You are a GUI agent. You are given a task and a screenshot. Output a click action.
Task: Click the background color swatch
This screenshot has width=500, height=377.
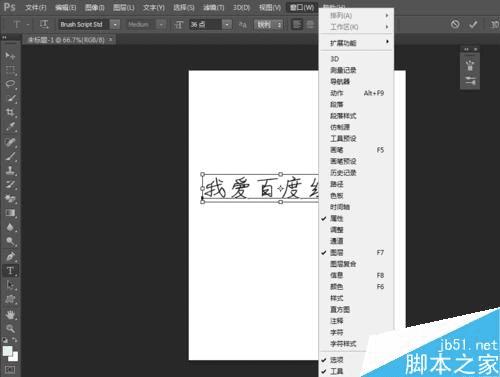point(15,358)
